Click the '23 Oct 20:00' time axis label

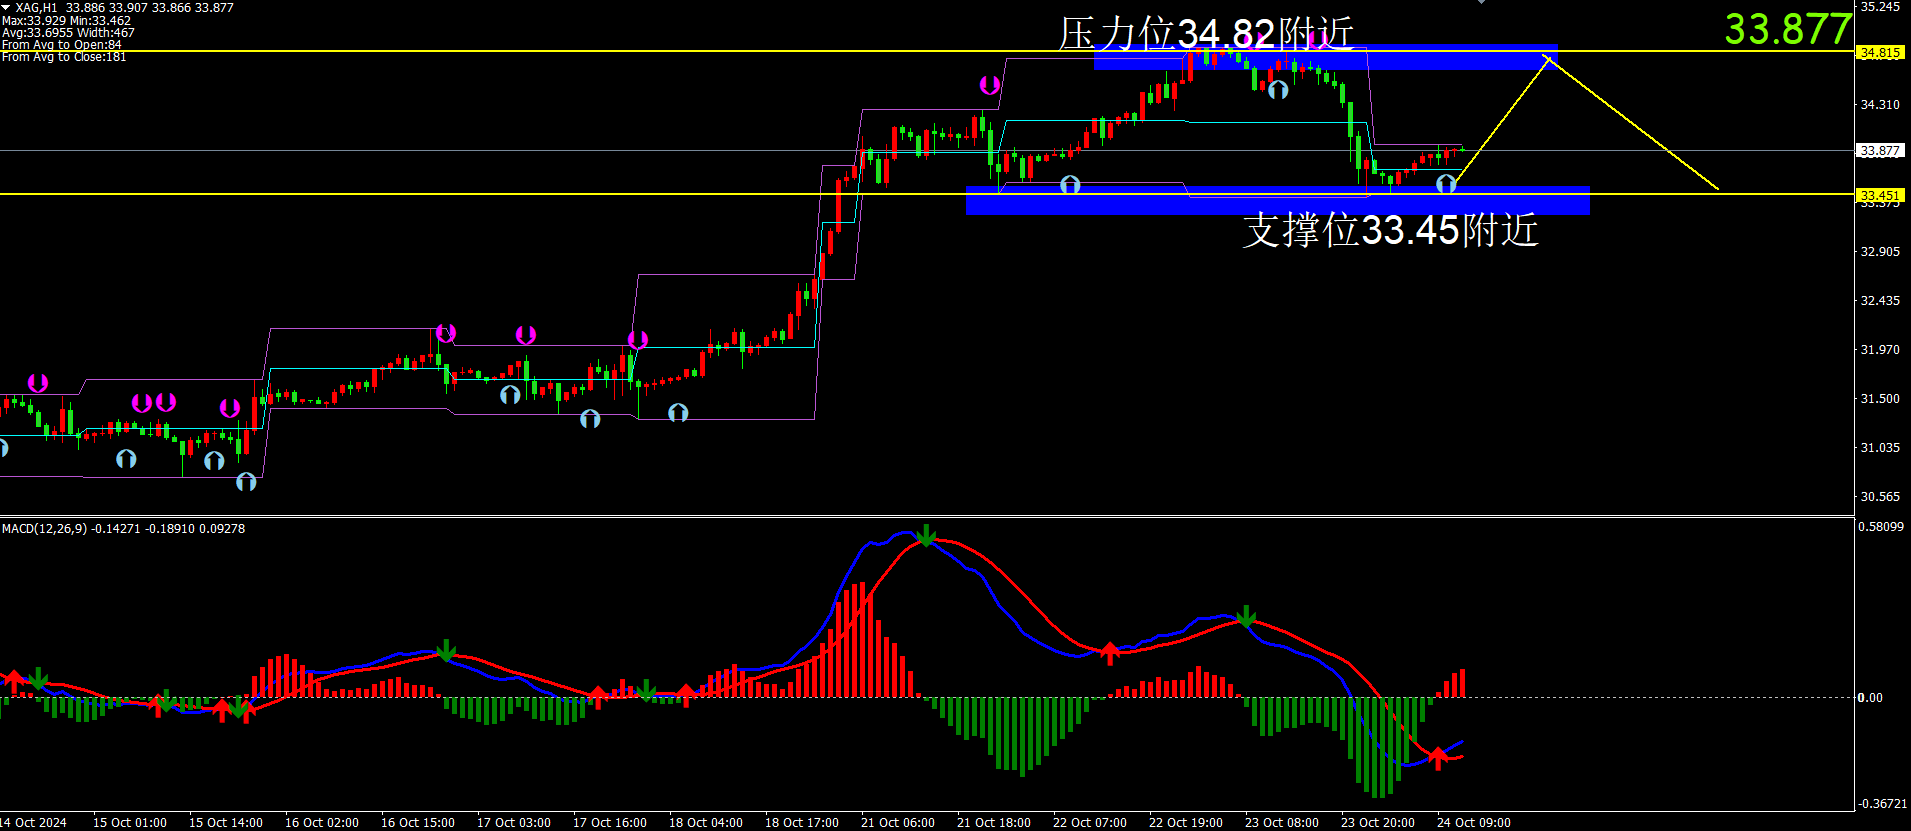click(1378, 822)
